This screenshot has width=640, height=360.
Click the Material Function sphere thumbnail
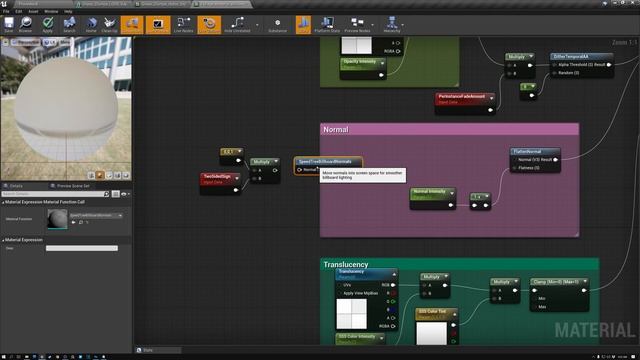(x=57, y=219)
